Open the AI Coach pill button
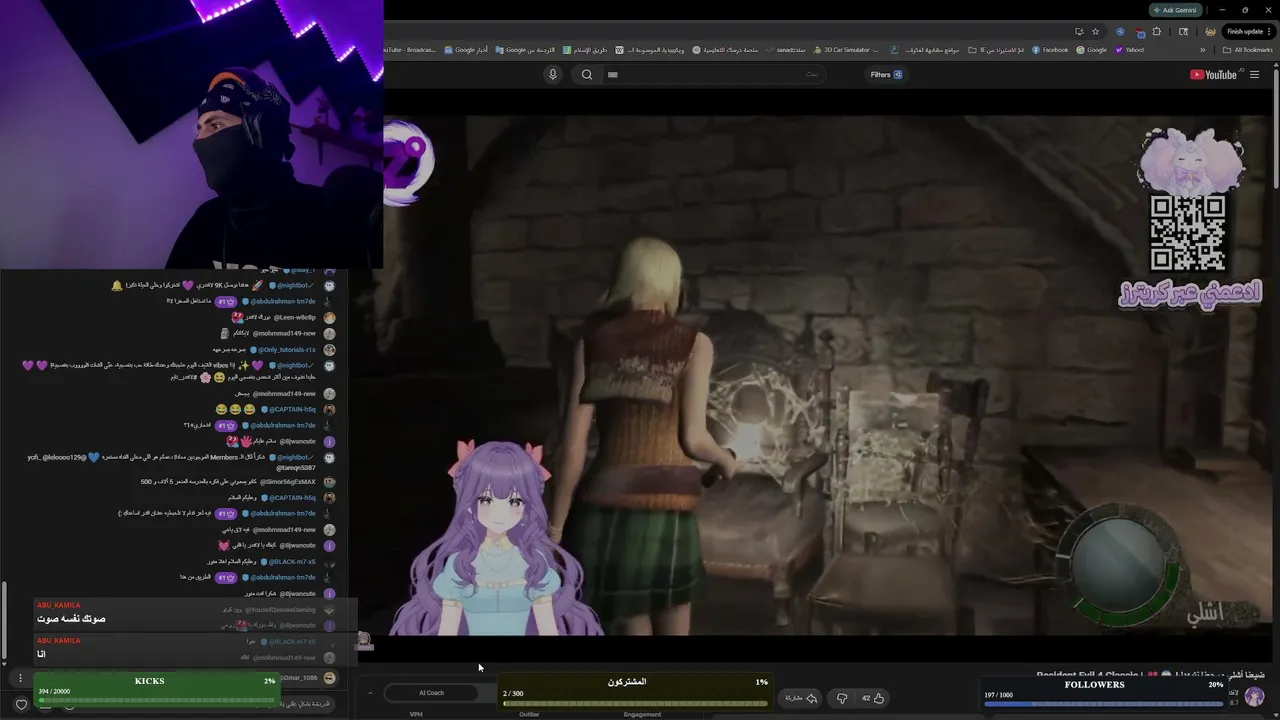The height and width of the screenshot is (720, 1280). (432, 693)
